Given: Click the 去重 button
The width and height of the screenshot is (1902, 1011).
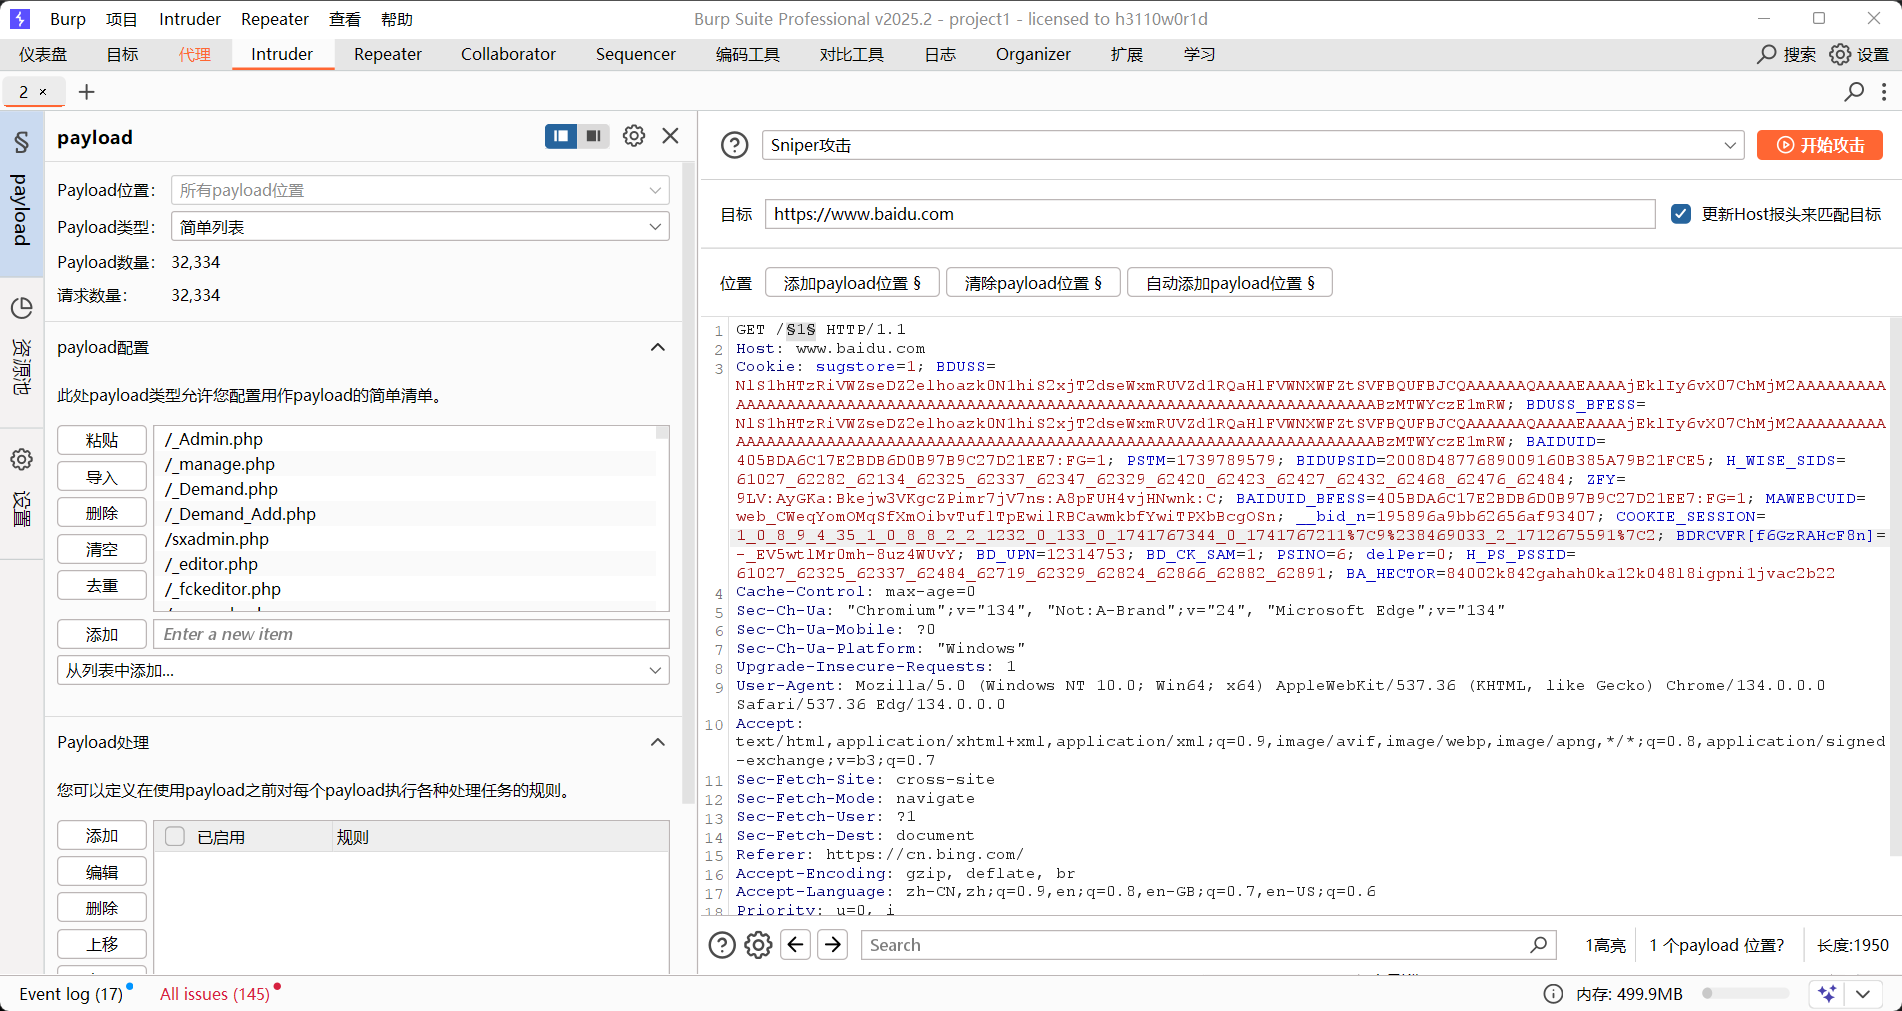Looking at the screenshot, I should (102, 585).
